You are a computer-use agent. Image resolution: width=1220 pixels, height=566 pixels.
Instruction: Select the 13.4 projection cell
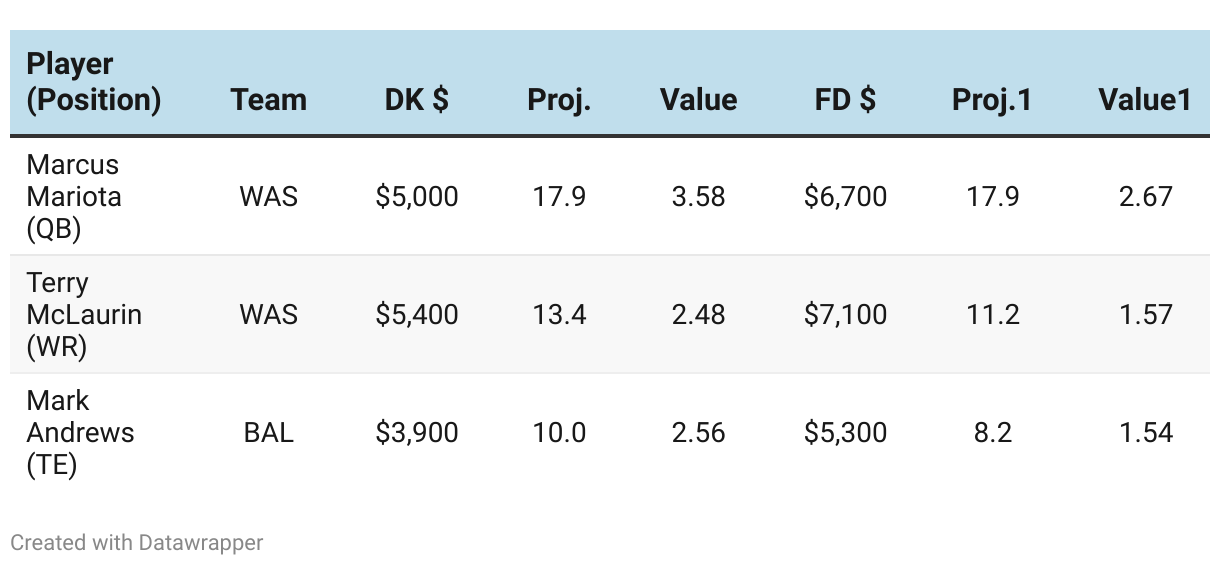pyautogui.click(x=559, y=315)
